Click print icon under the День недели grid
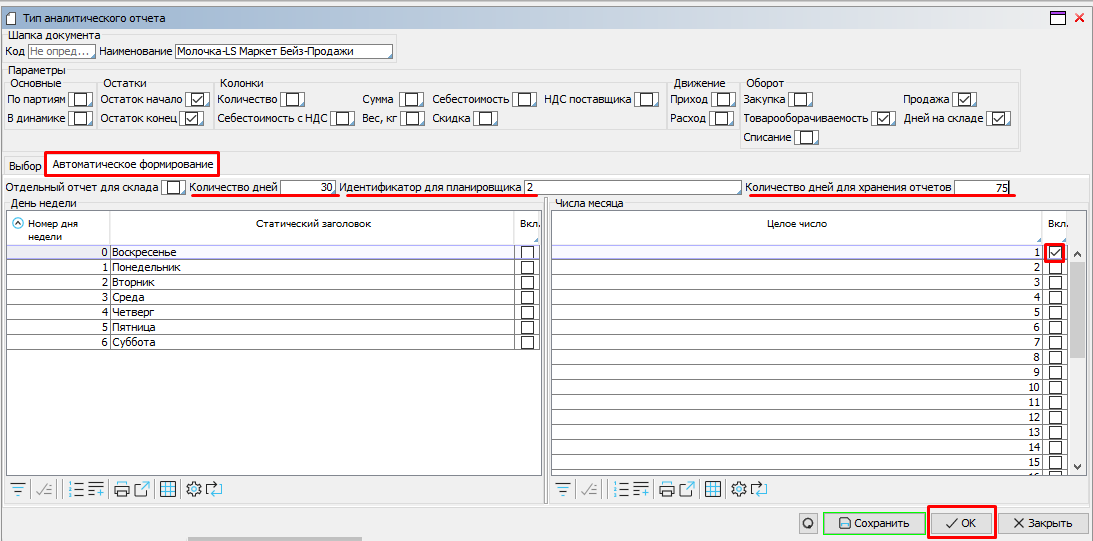The image size is (1093, 541). [x=122, y=489]
